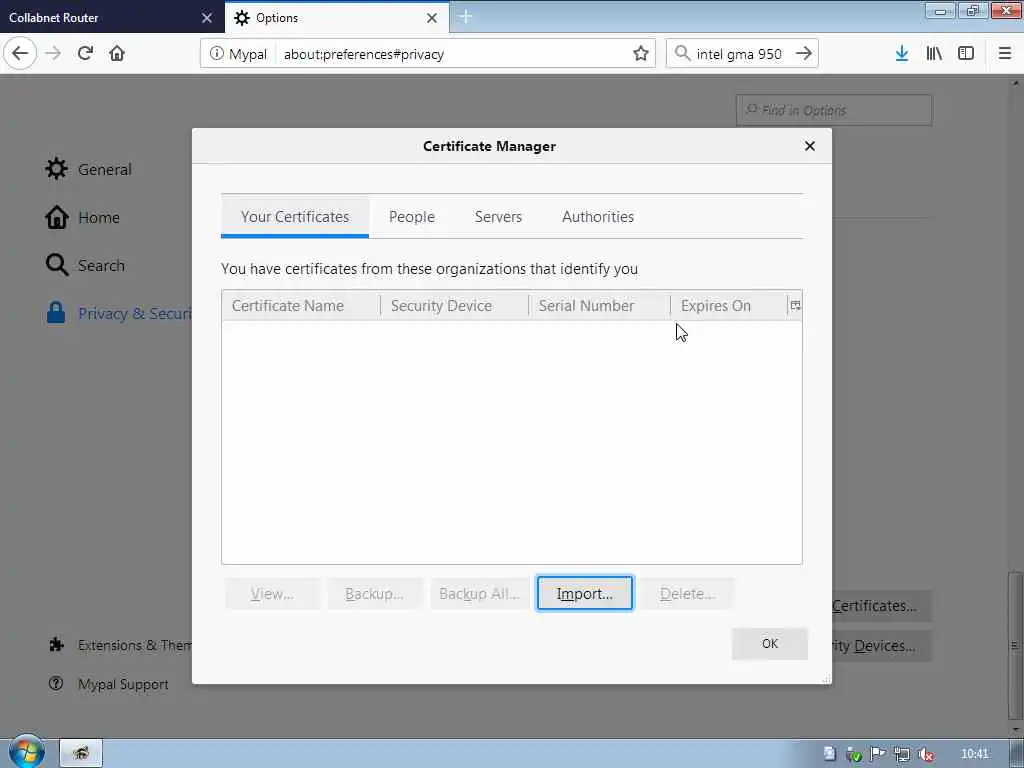
Task: Select the Your Certificates tab
Action: coord(295,217)
